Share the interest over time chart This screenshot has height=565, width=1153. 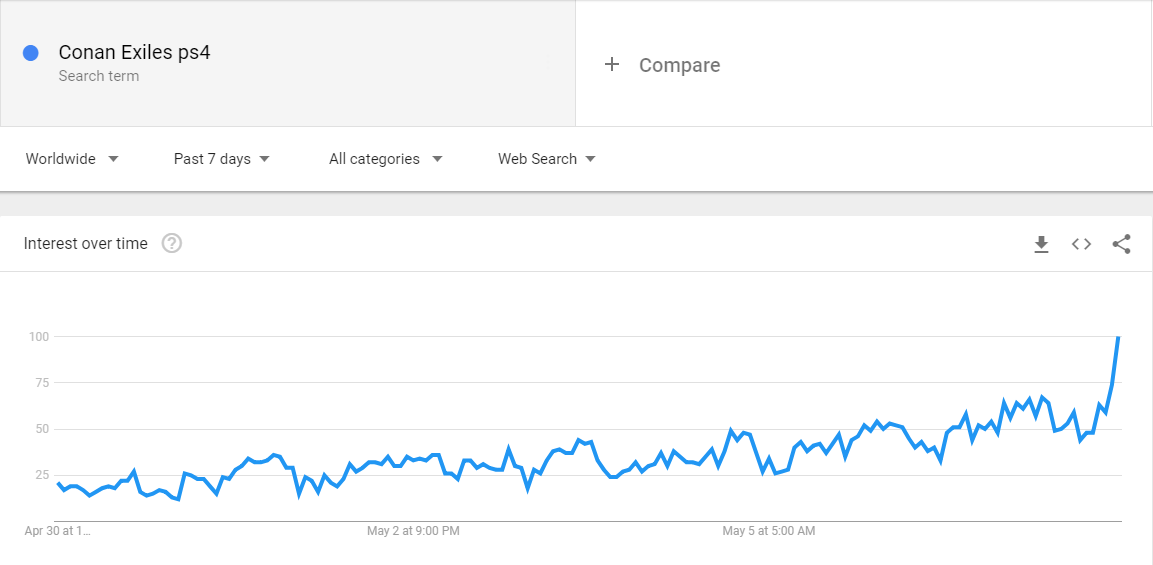tap(1121, 244)
